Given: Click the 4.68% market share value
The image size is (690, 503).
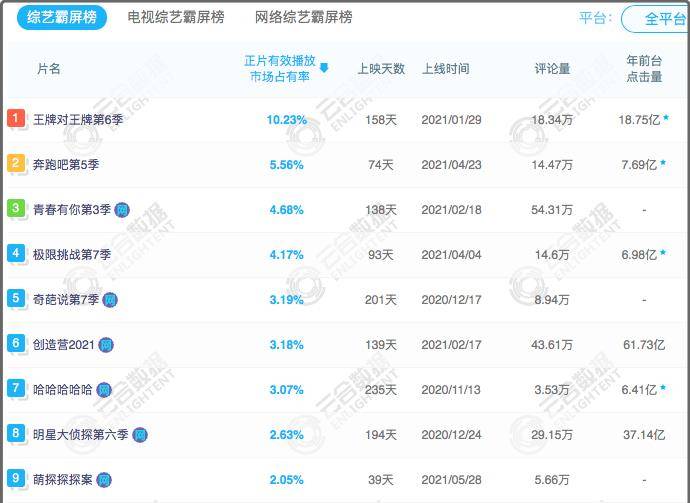Looking at the screenshot, I should pyautogui.click(x=286, y=210).
